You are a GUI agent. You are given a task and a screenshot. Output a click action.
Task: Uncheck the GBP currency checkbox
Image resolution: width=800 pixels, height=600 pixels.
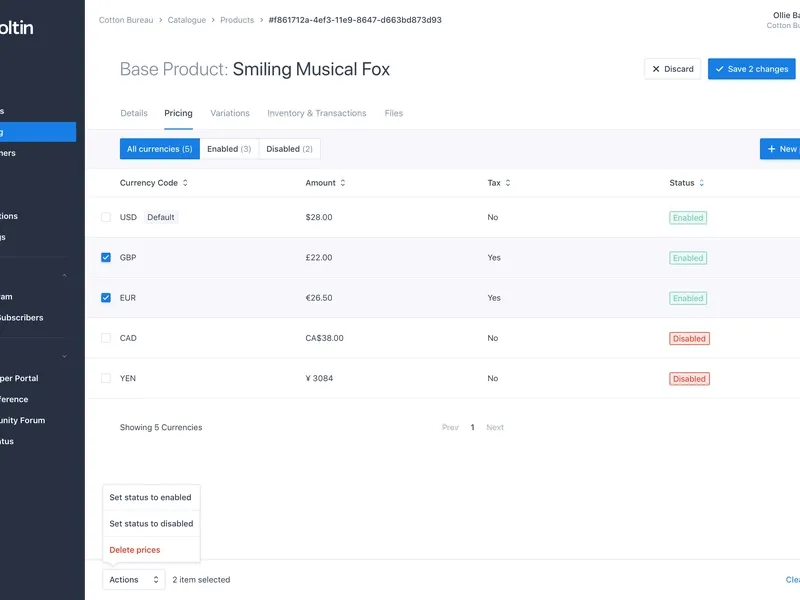tap(106, 258)
